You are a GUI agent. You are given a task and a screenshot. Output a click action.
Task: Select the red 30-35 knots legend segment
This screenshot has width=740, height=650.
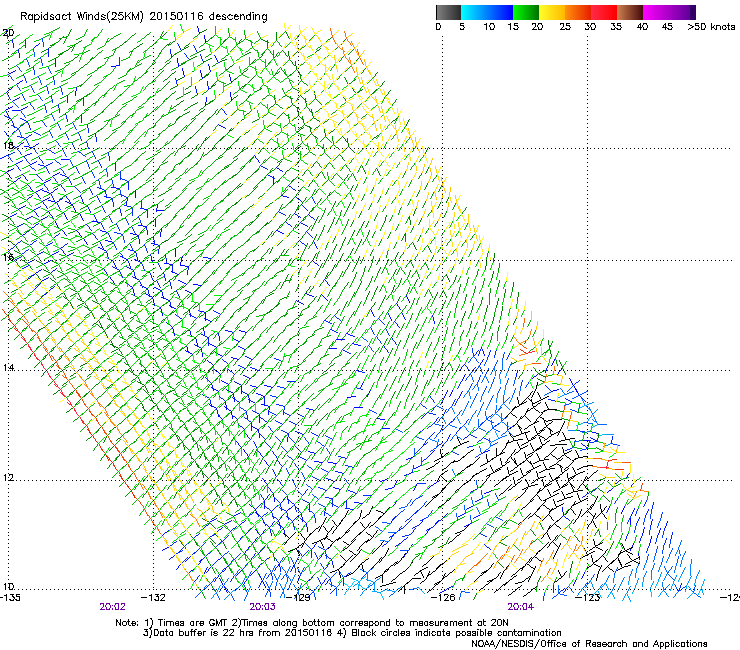coord(604,12)
